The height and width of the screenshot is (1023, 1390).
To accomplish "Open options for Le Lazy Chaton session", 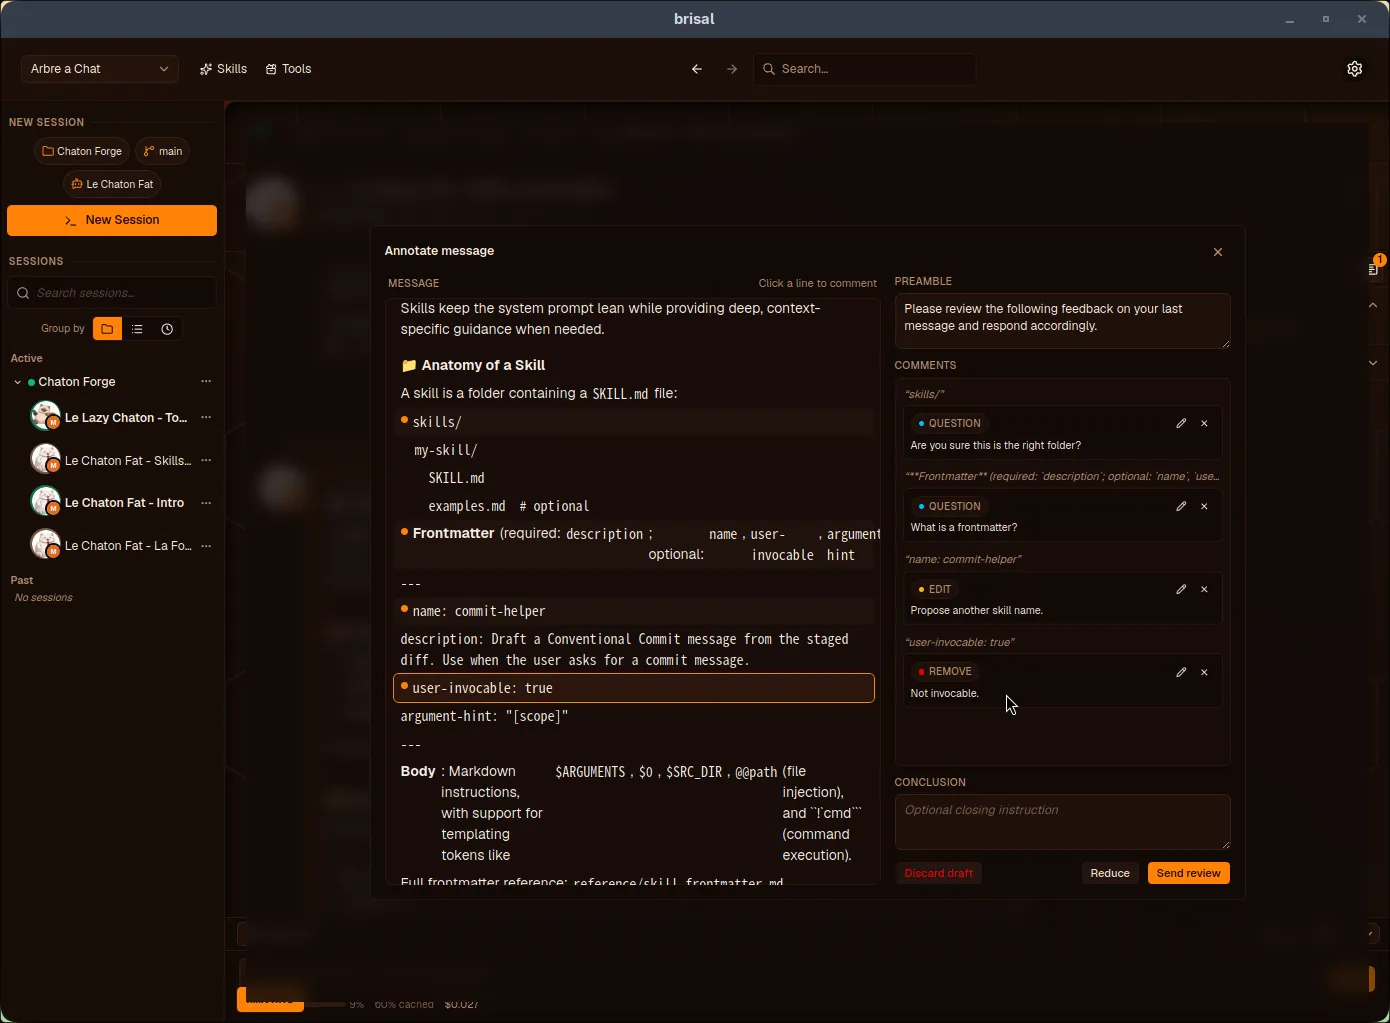I will click(206, 418).
